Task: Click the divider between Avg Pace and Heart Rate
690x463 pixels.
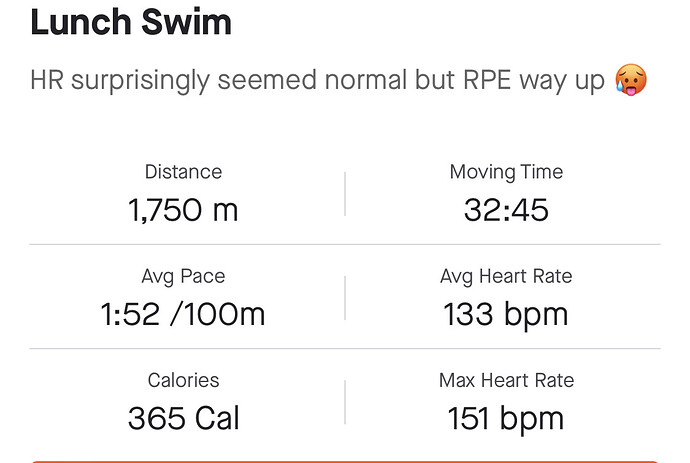Action: (x=345, y=298)
